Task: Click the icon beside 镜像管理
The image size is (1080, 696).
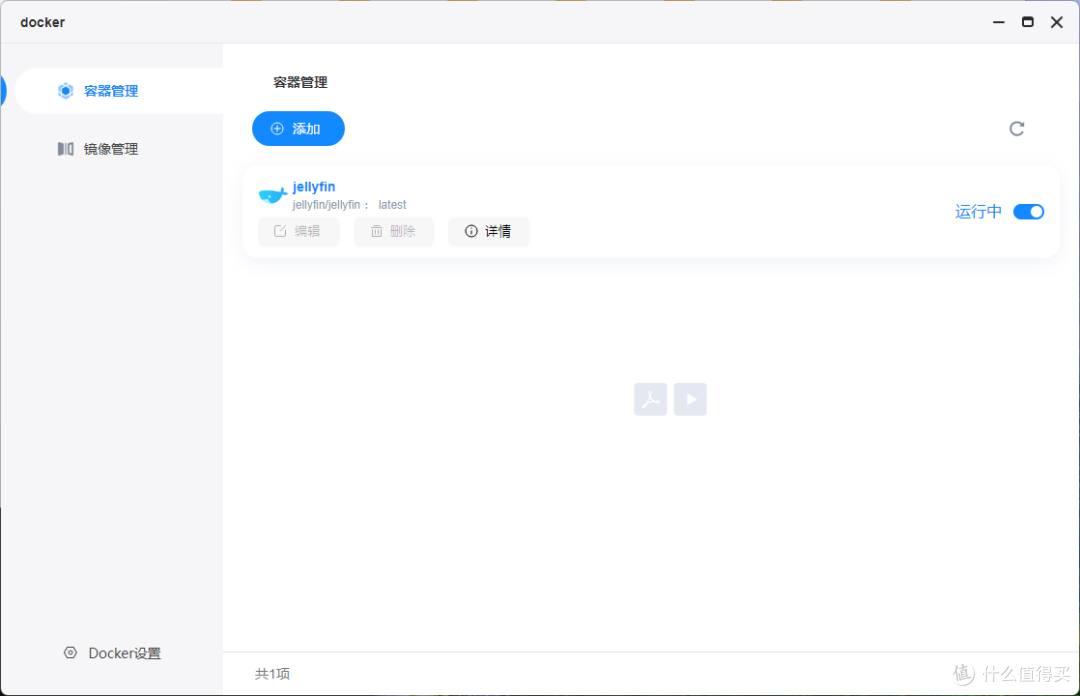Action: [65, 149]
